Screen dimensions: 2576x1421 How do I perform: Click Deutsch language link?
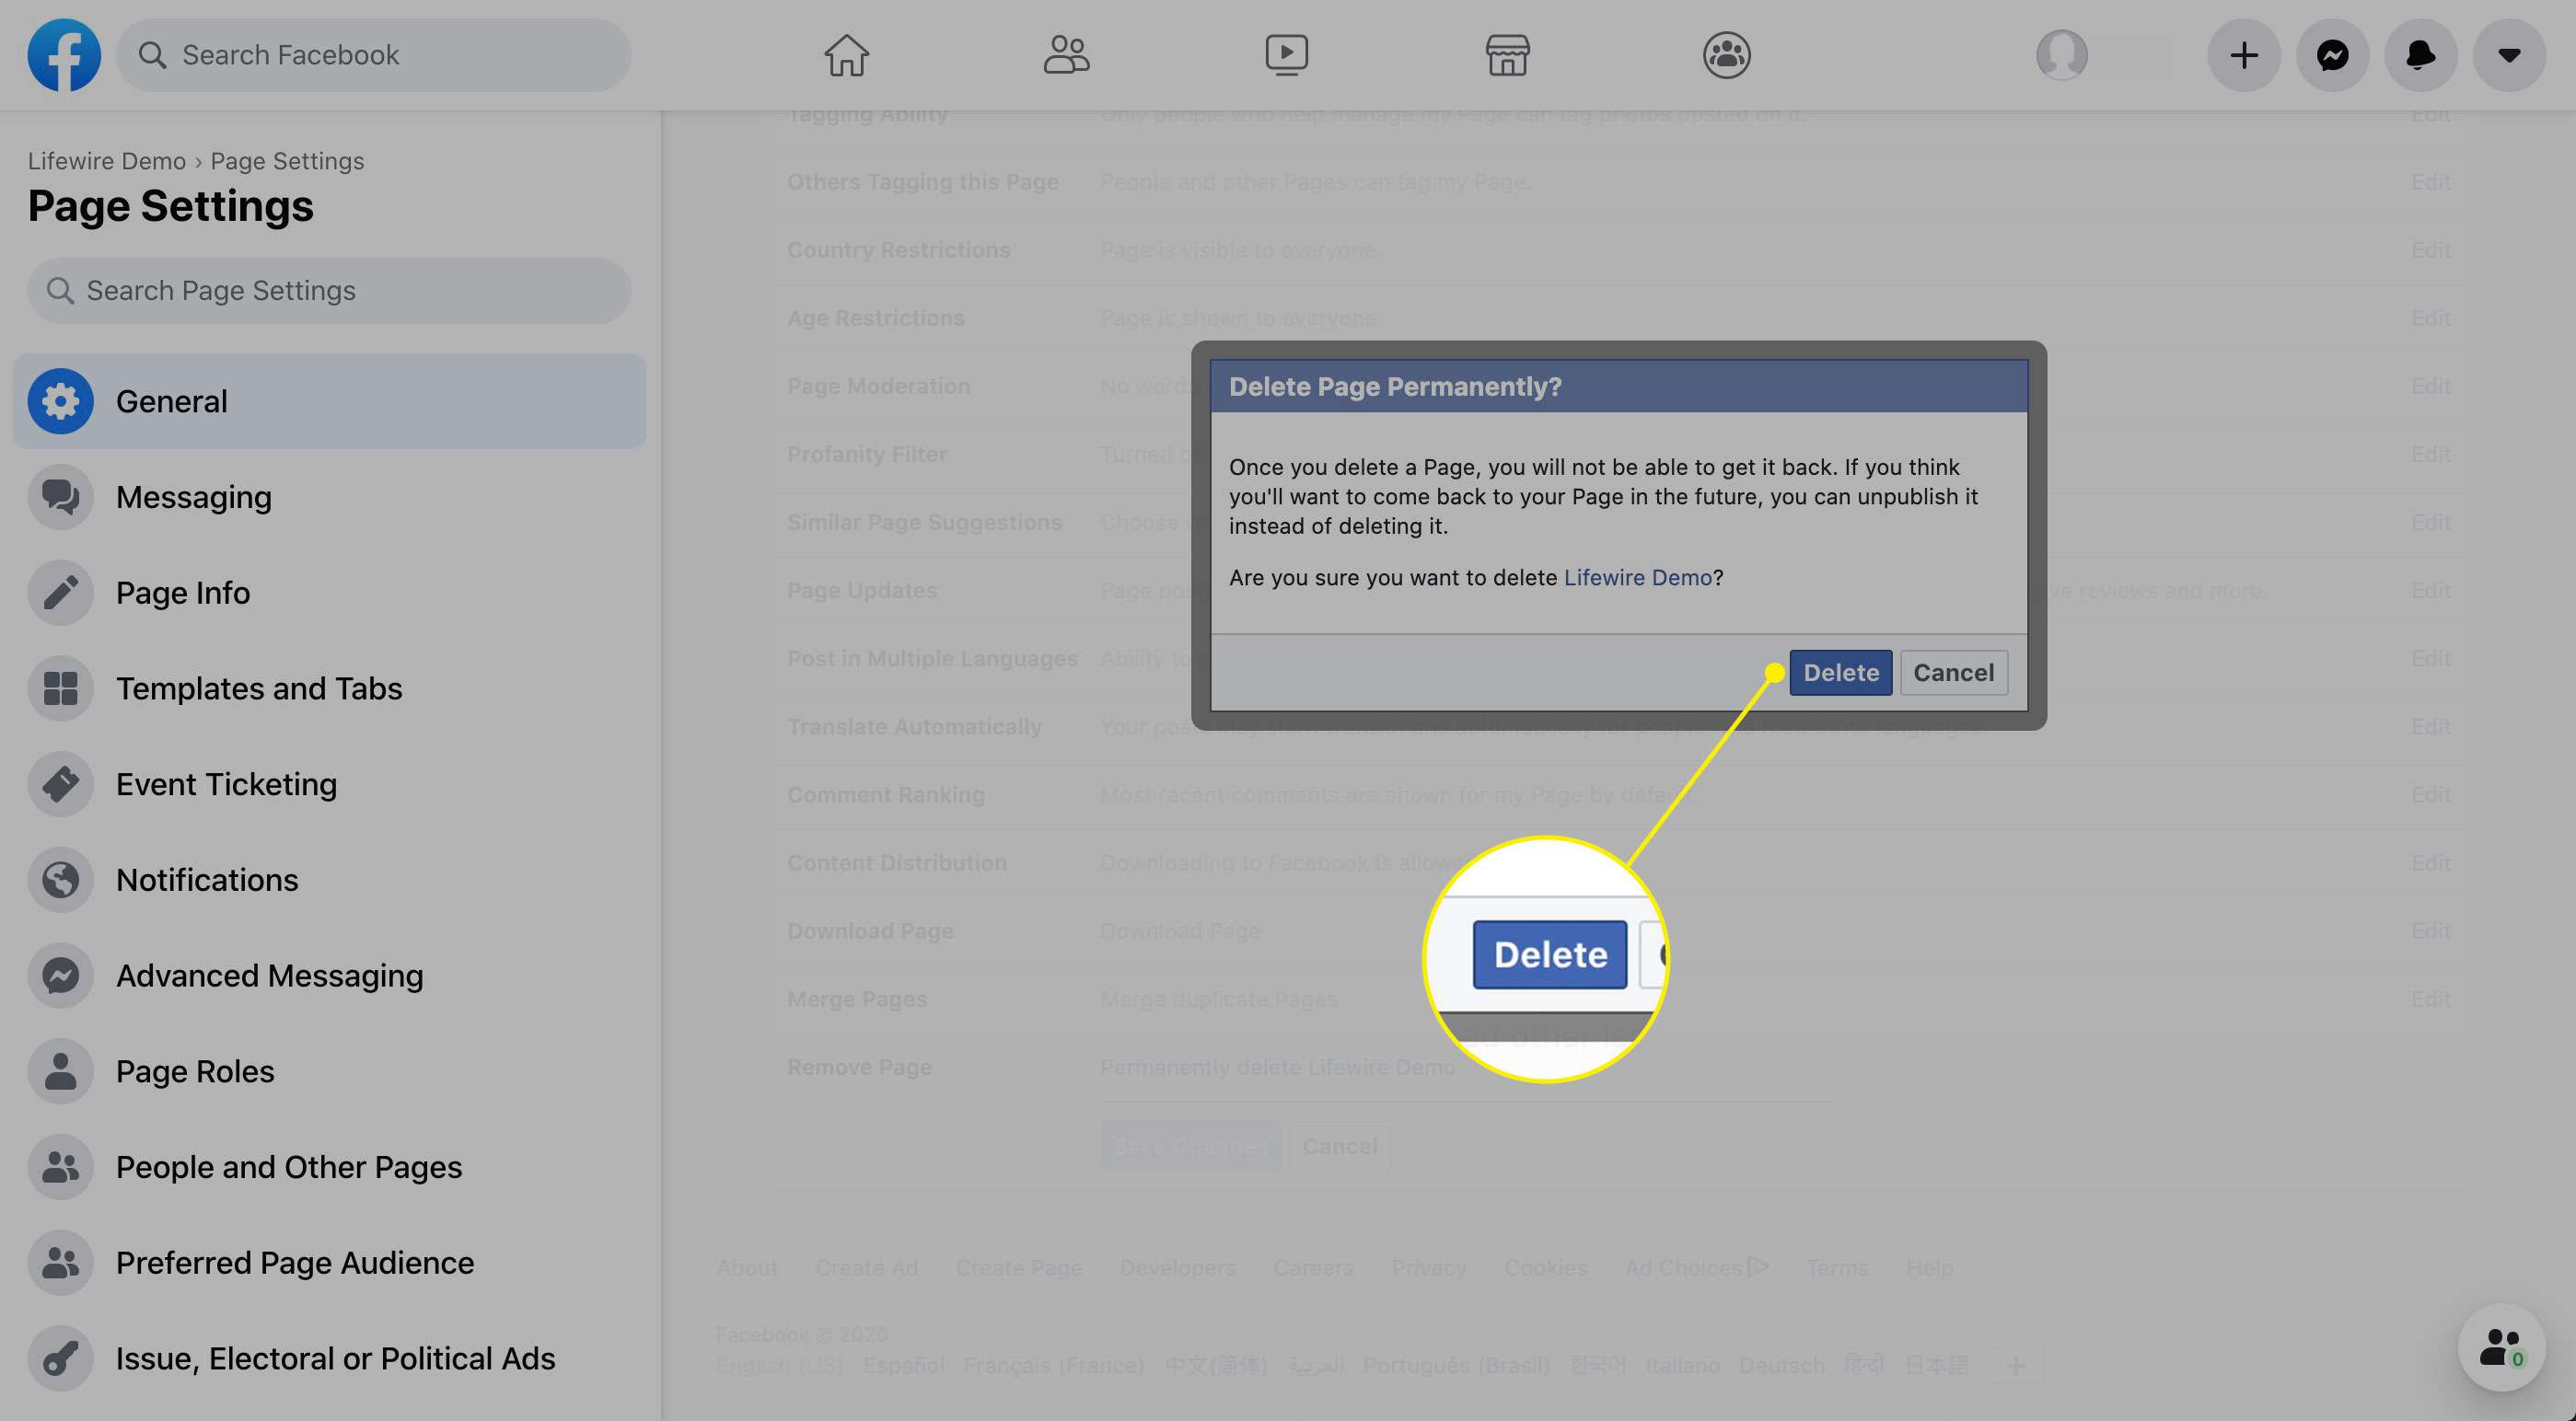click(x=1781, y=1365)
